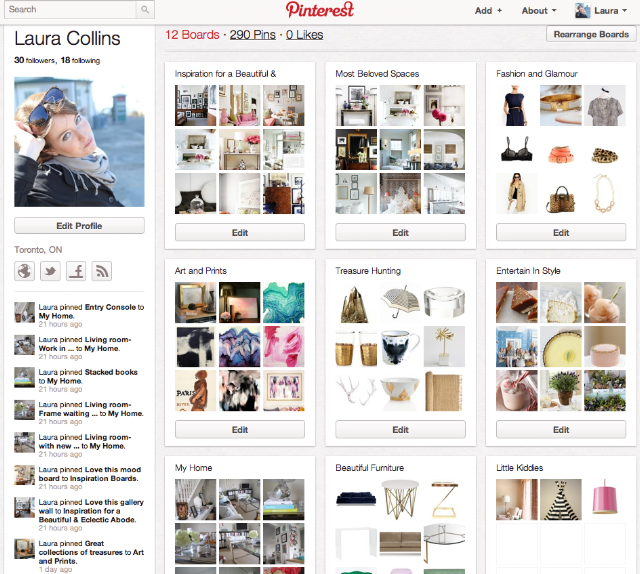Open the black bra thumbnail in Fashion board

[516, 149]
